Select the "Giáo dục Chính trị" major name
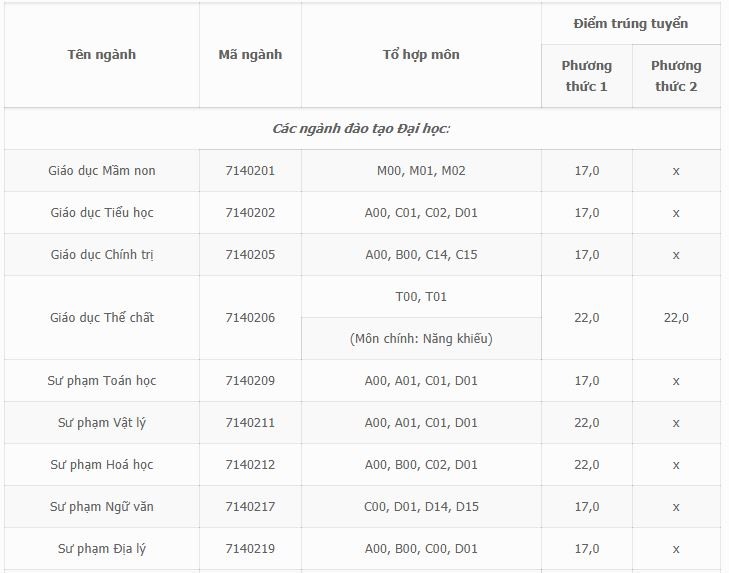 click(102, 255)
